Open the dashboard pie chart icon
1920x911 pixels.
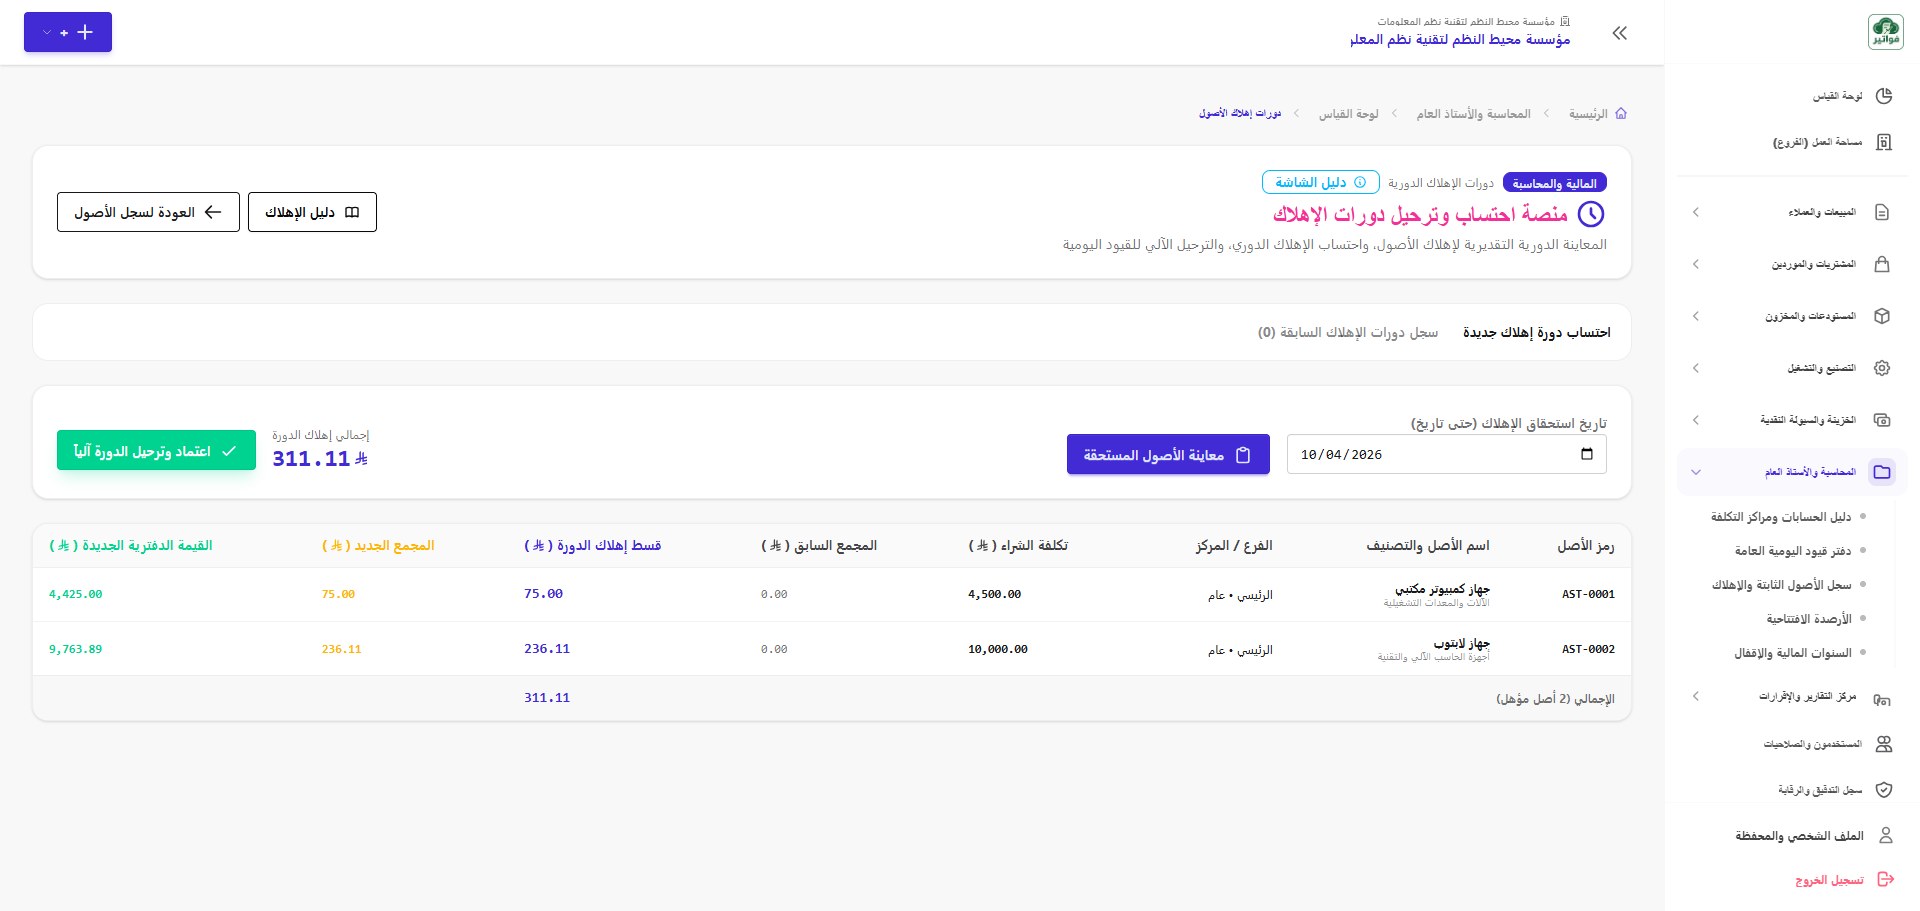pos(1884,96)
